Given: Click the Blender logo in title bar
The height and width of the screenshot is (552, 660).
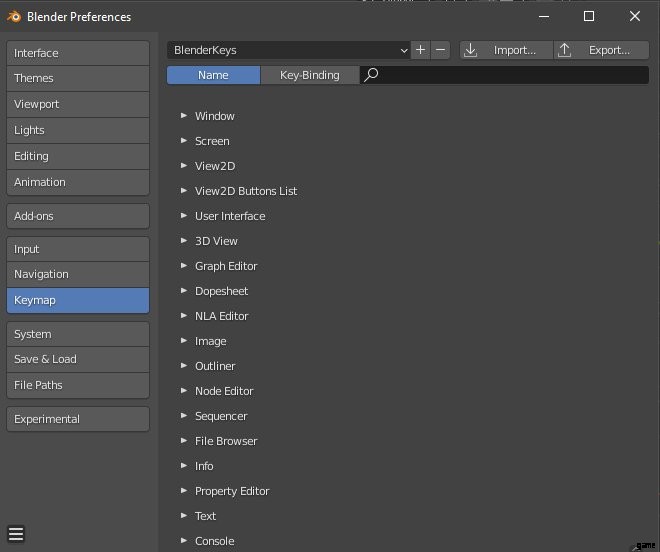Looking at the screenshot, I should coord(13,16).
